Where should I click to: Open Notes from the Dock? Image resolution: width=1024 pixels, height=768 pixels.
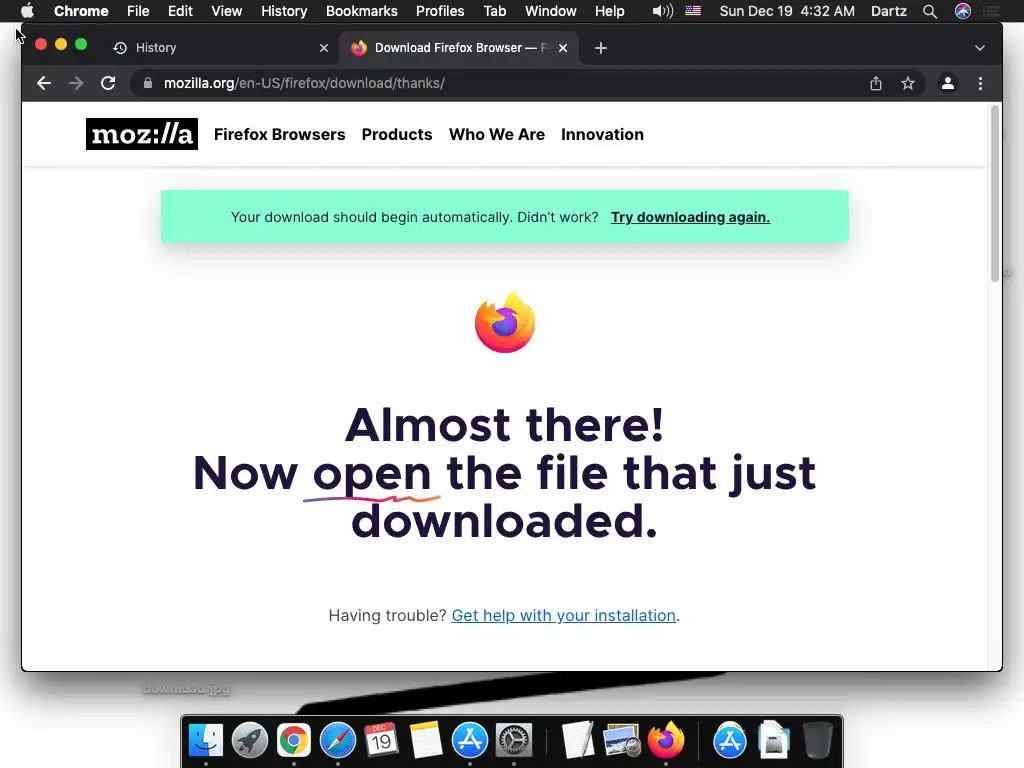426,741
